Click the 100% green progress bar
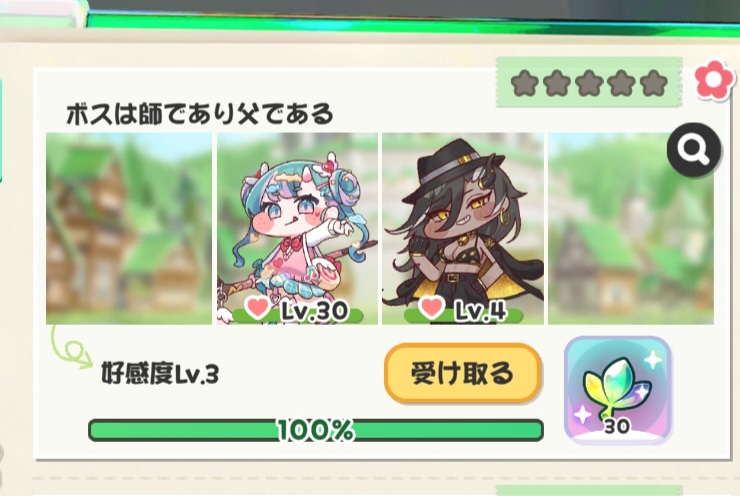 (316, 430)
